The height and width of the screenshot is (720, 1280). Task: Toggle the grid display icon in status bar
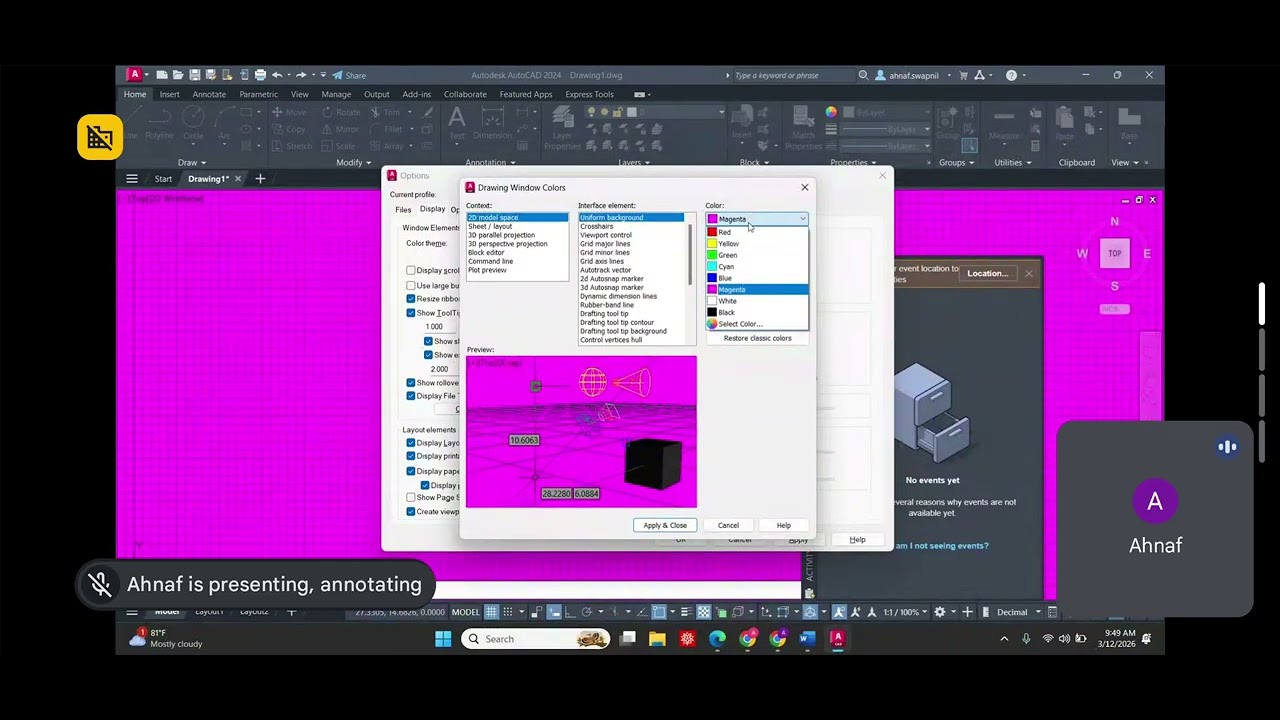click(493, 612)
